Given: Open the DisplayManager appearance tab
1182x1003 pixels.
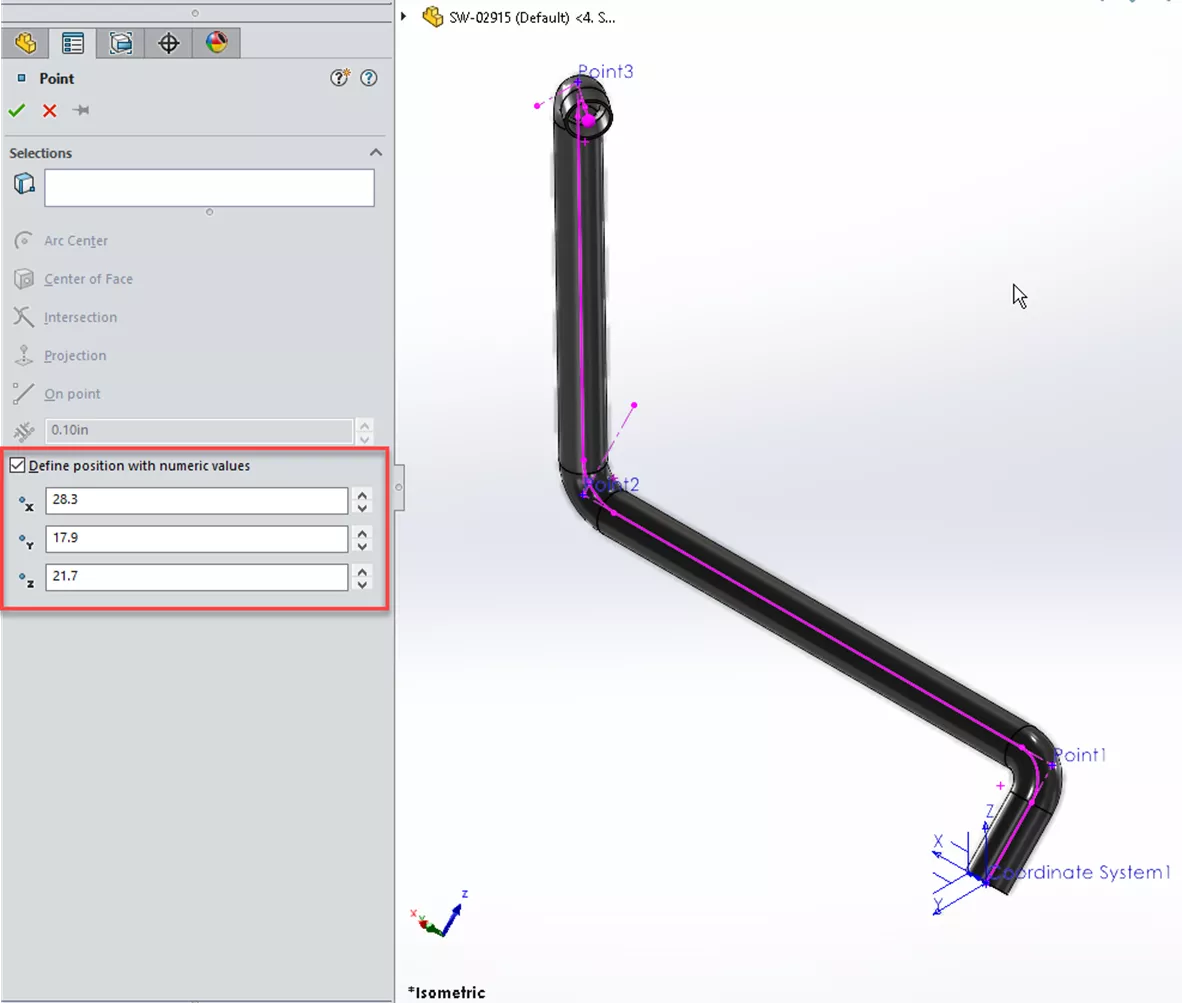Looking at the screenshot, I should [x=216, y=43].
